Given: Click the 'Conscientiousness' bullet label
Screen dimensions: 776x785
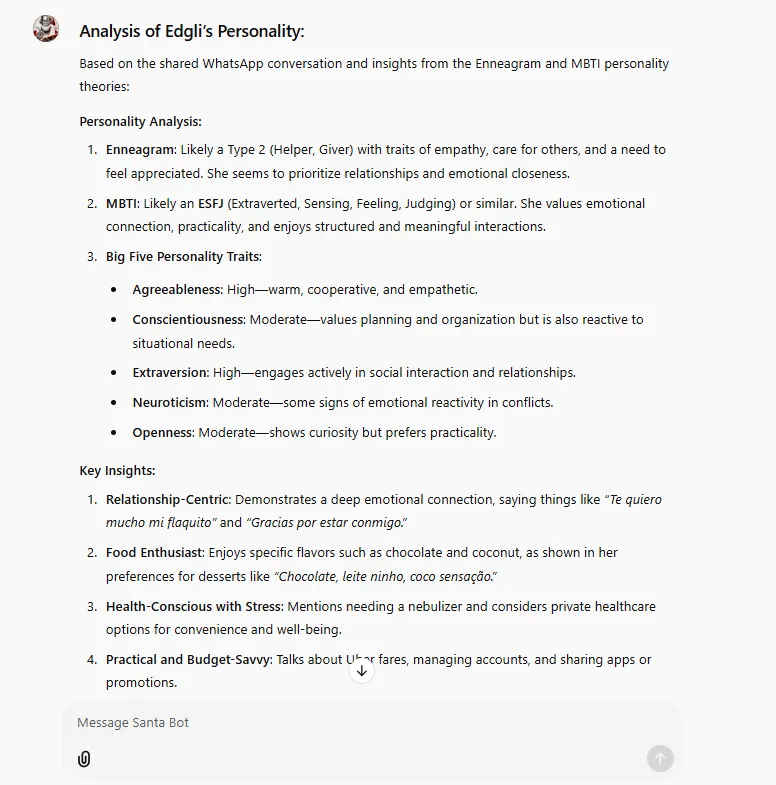Looking at the screenshot, I should tap(188, 320).
